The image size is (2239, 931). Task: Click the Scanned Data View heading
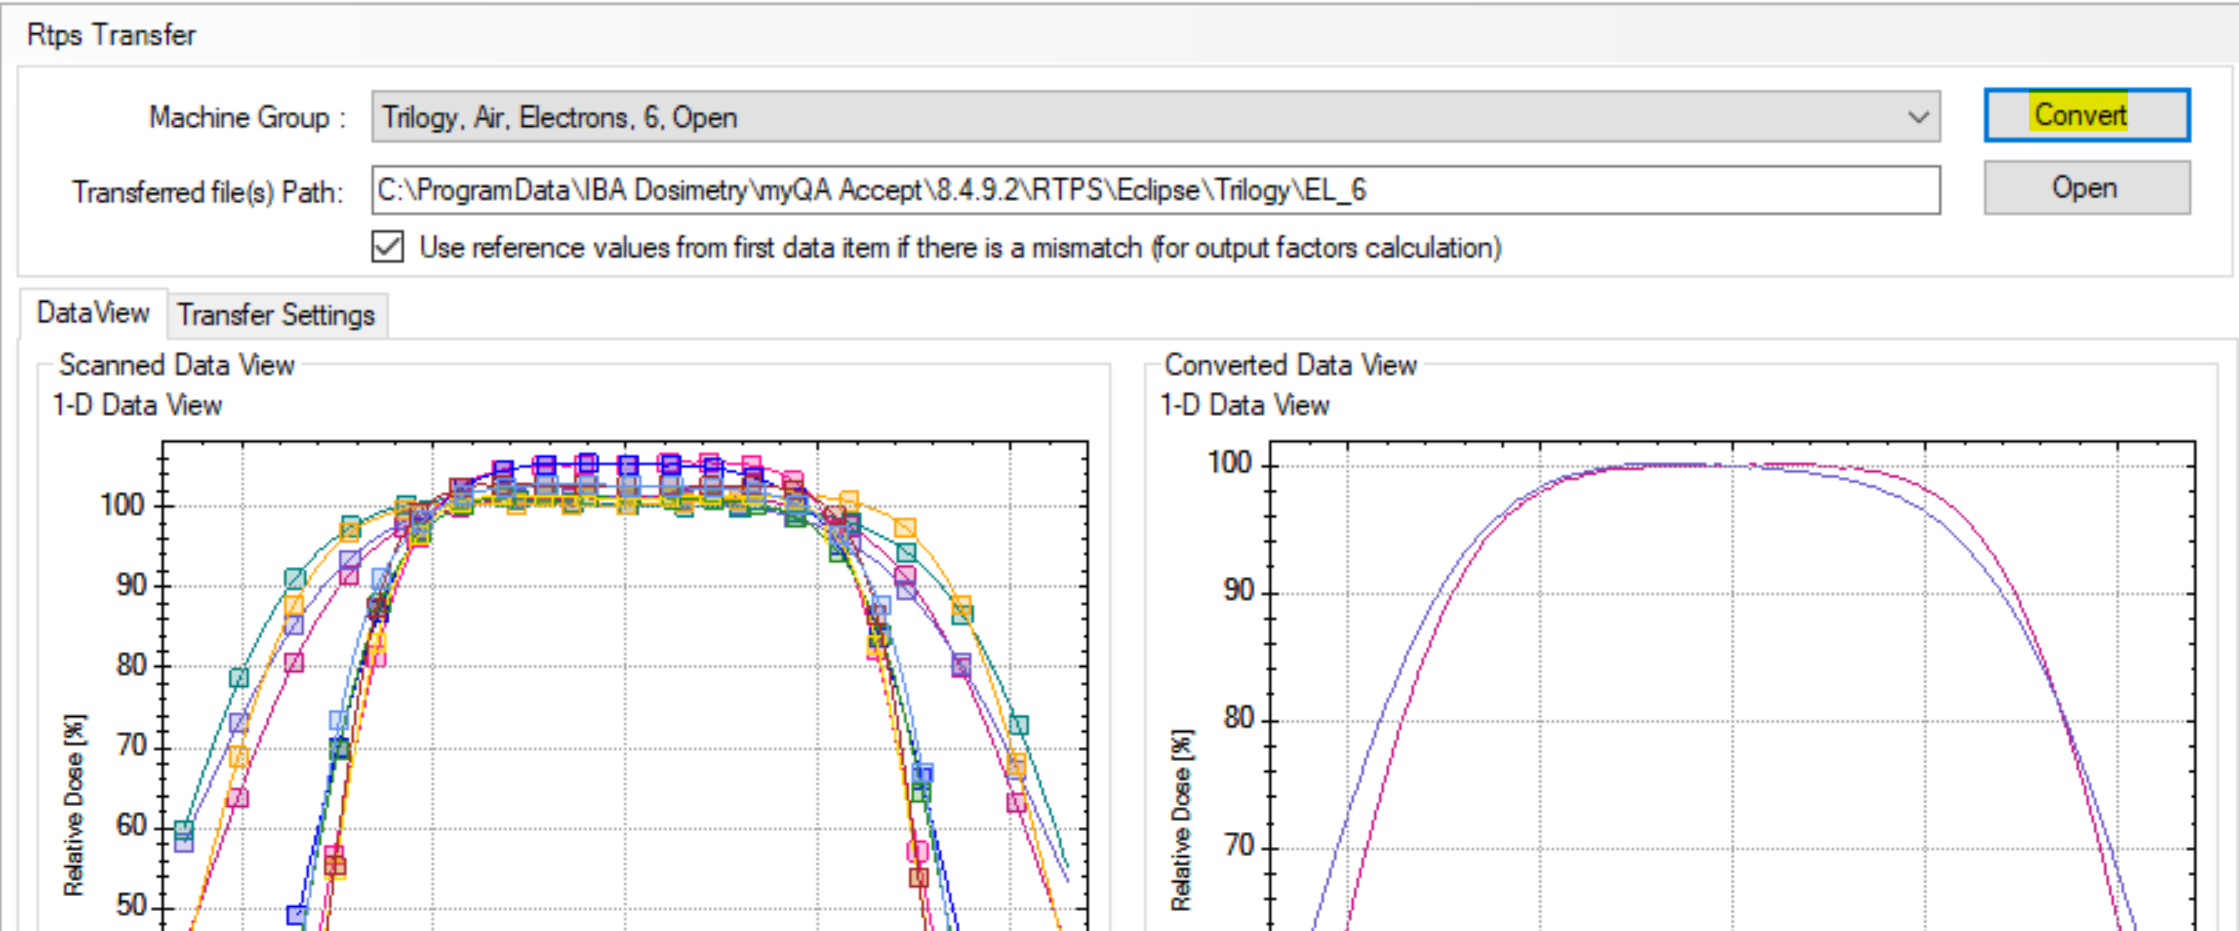coord(176,365)
